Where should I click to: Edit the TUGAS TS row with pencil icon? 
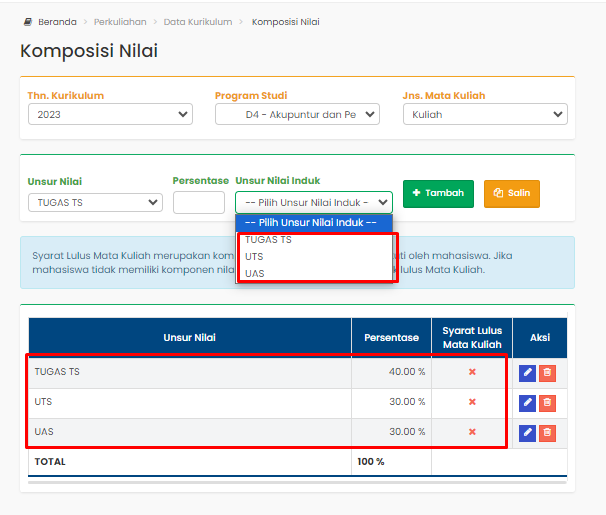pyautogui.click(x=527, y=373)
